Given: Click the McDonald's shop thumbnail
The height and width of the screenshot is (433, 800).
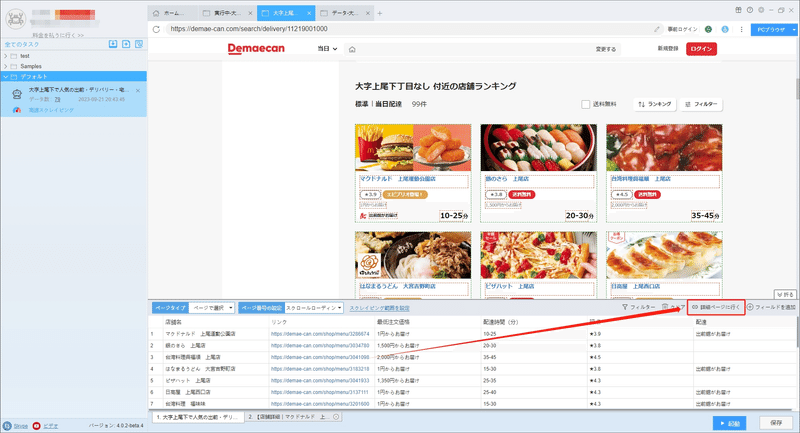Looking at the screenshot, I should click(413, 147).
